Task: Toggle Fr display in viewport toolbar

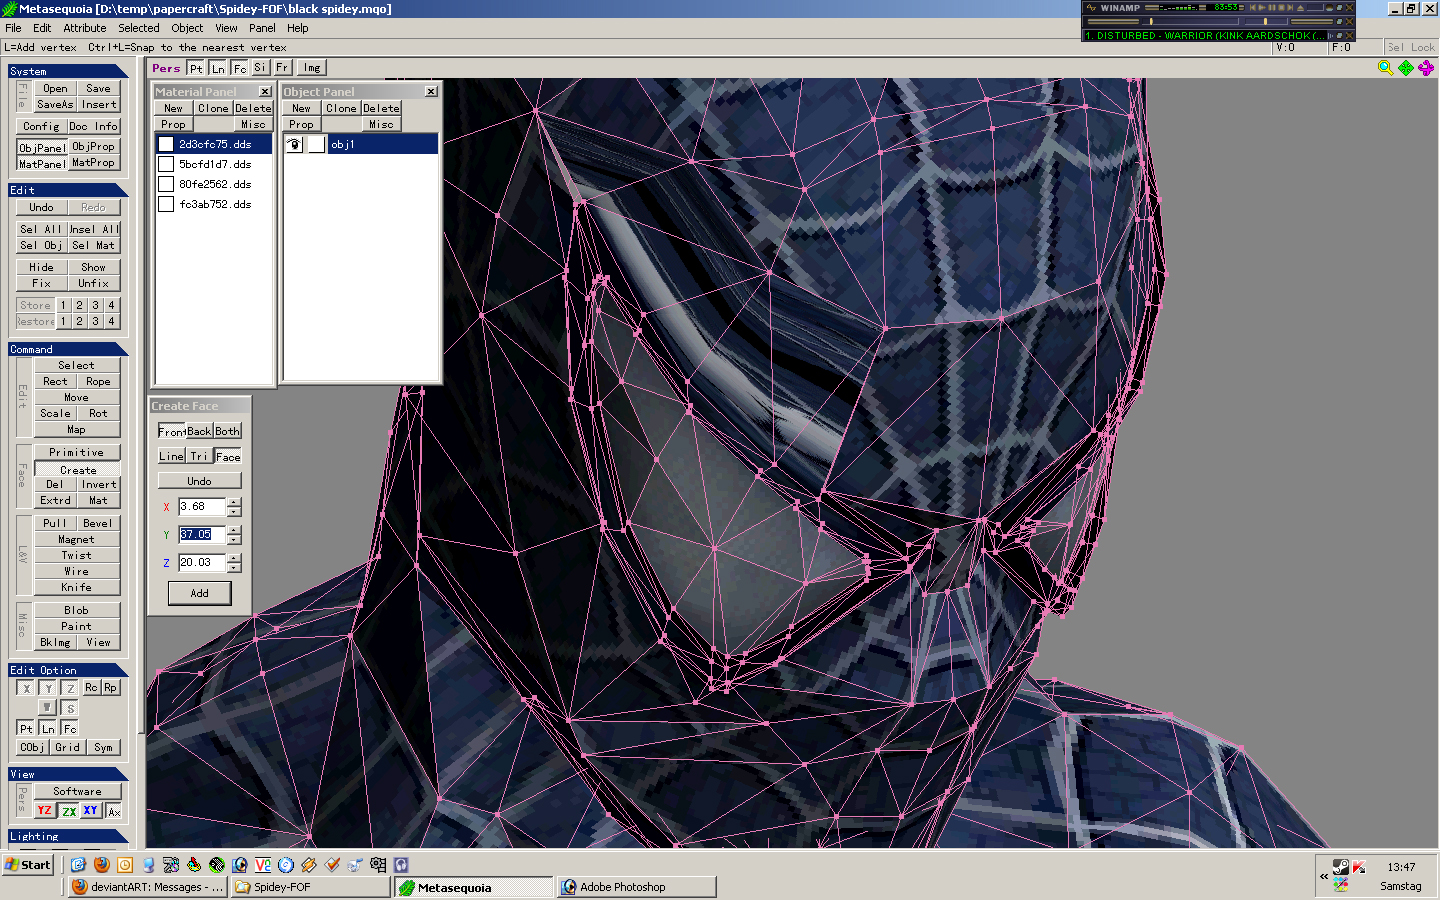Action: [x=283, y=68]
